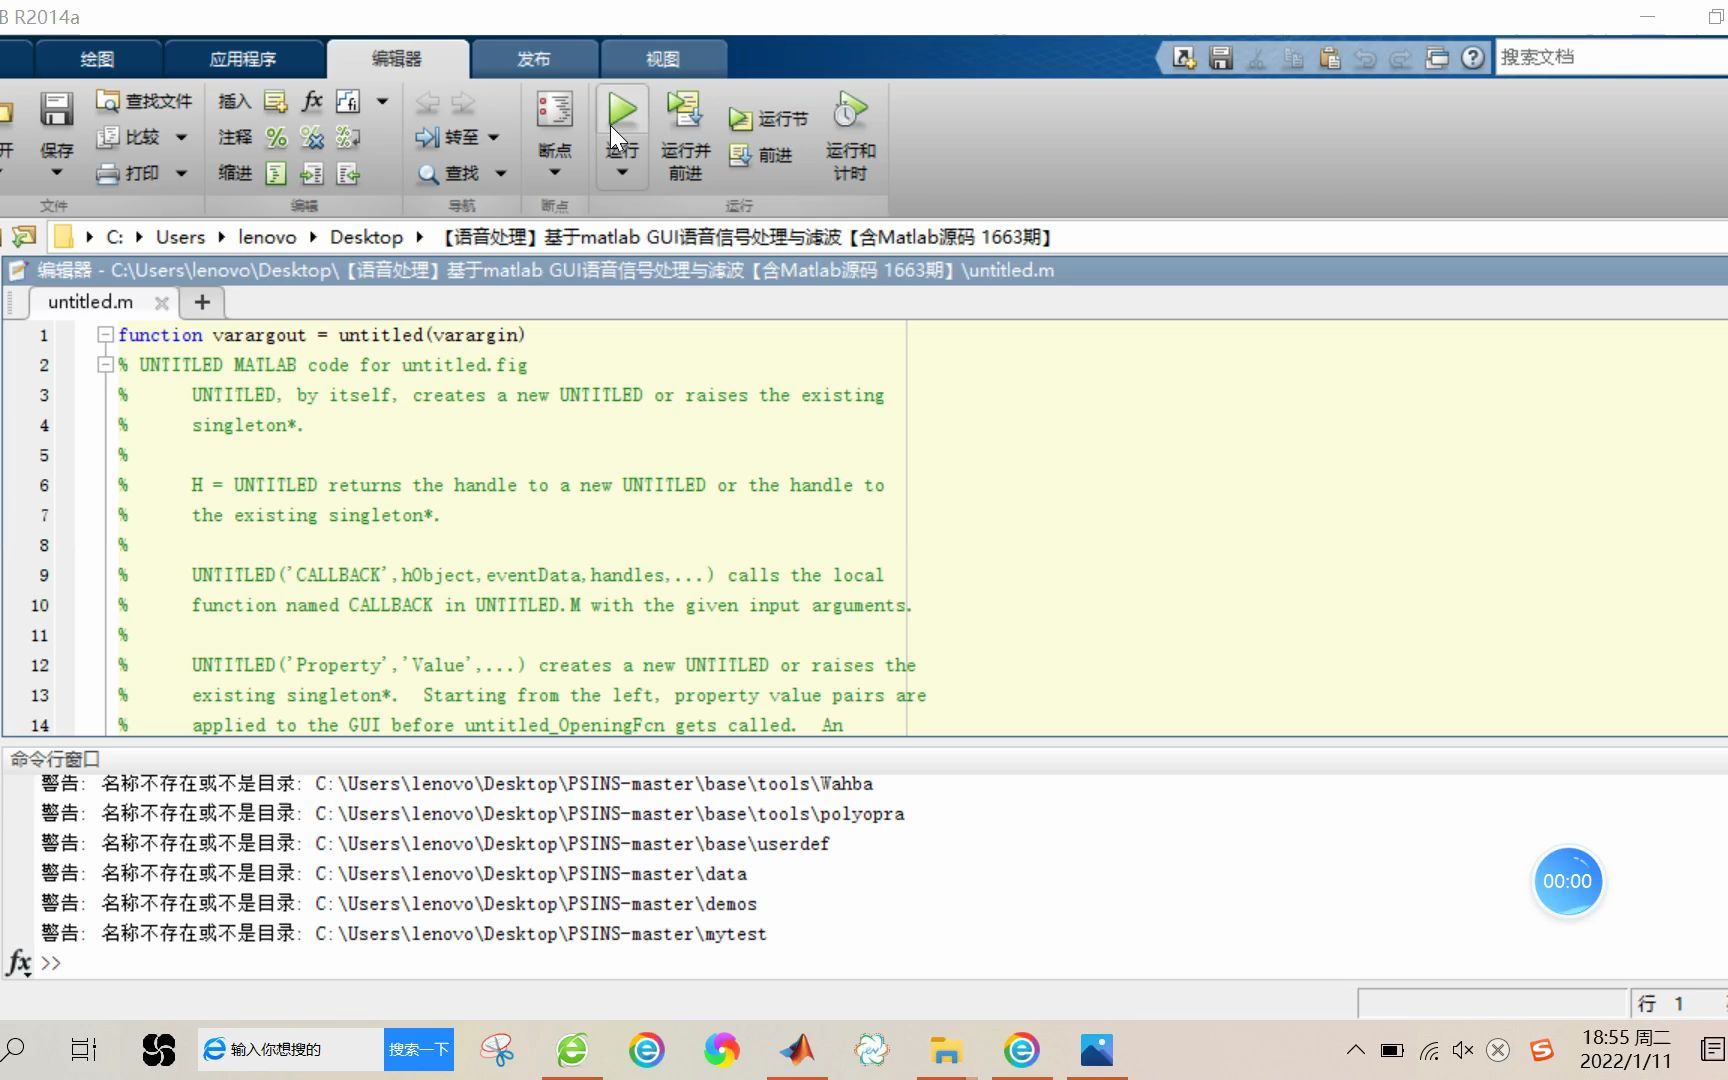Click the undo arrow in the quick access bar

(x=1365, y=58)
